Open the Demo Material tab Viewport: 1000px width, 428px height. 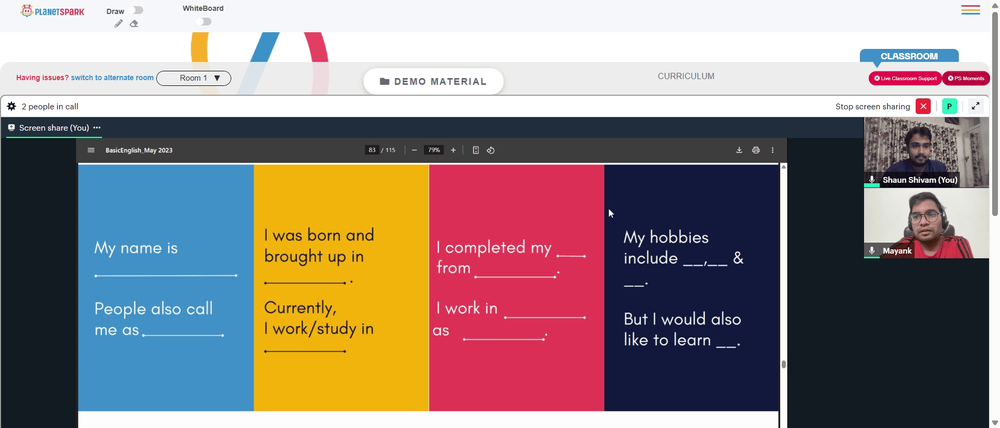(433, 82)
